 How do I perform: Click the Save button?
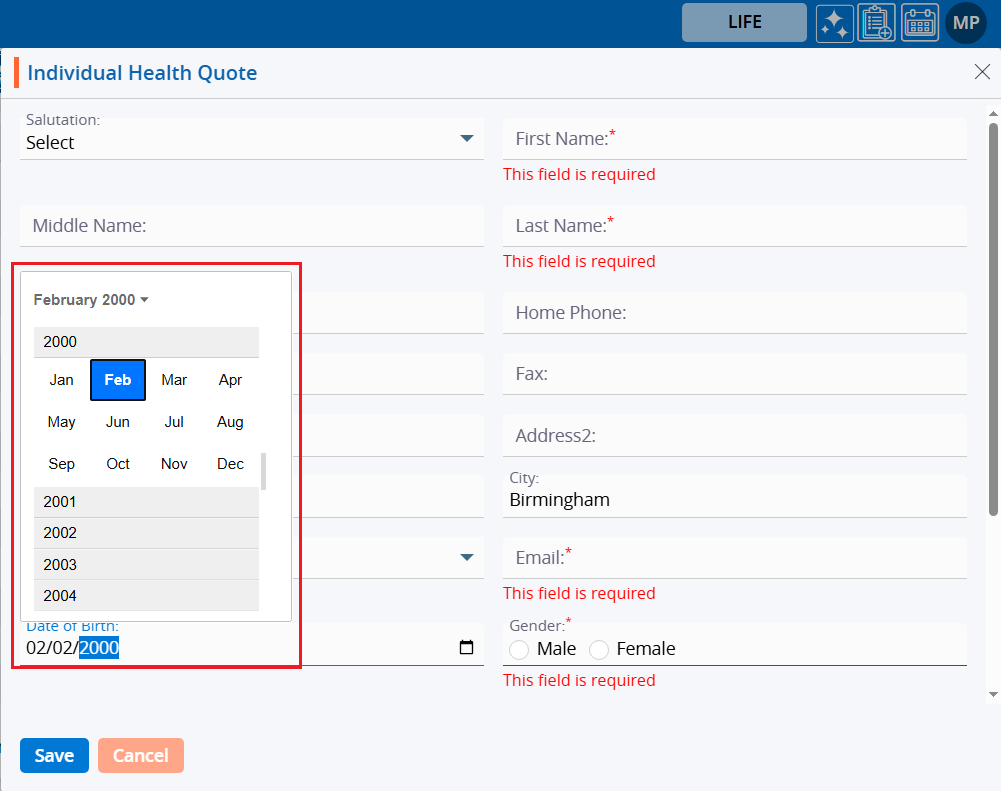tap(54, 756)
